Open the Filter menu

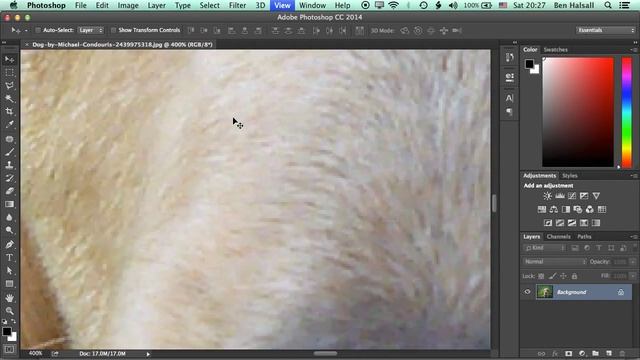coord(238,5)
